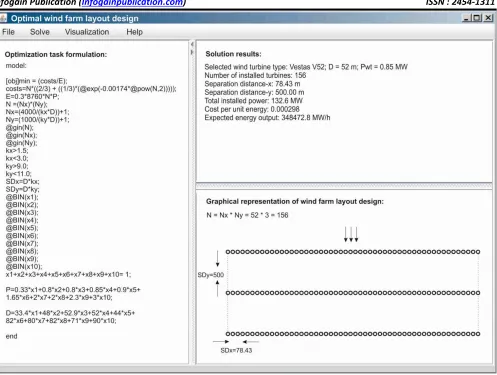Click 'Separation distance-x: 78.43 m'
Screen dimensions: 497x375
[252, 84]
